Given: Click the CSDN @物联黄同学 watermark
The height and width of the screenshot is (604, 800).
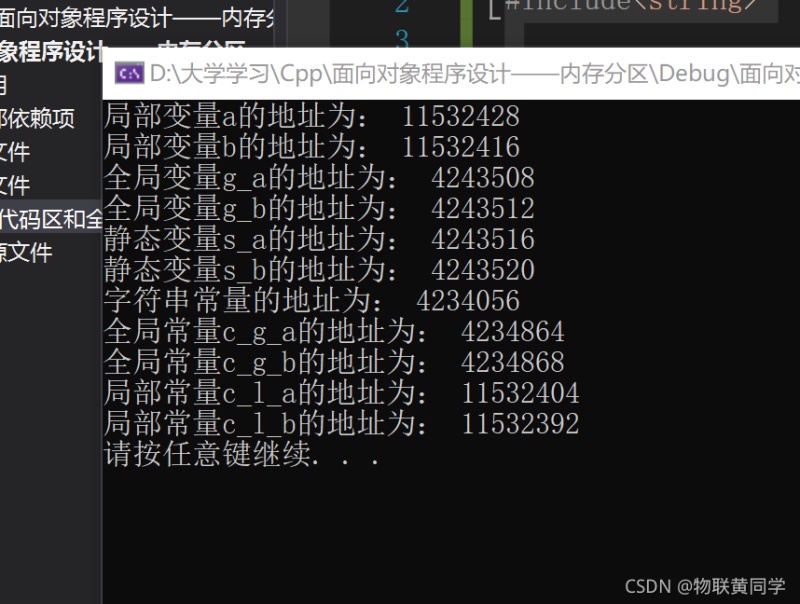Looking at the screenshot, I should 705,586.
